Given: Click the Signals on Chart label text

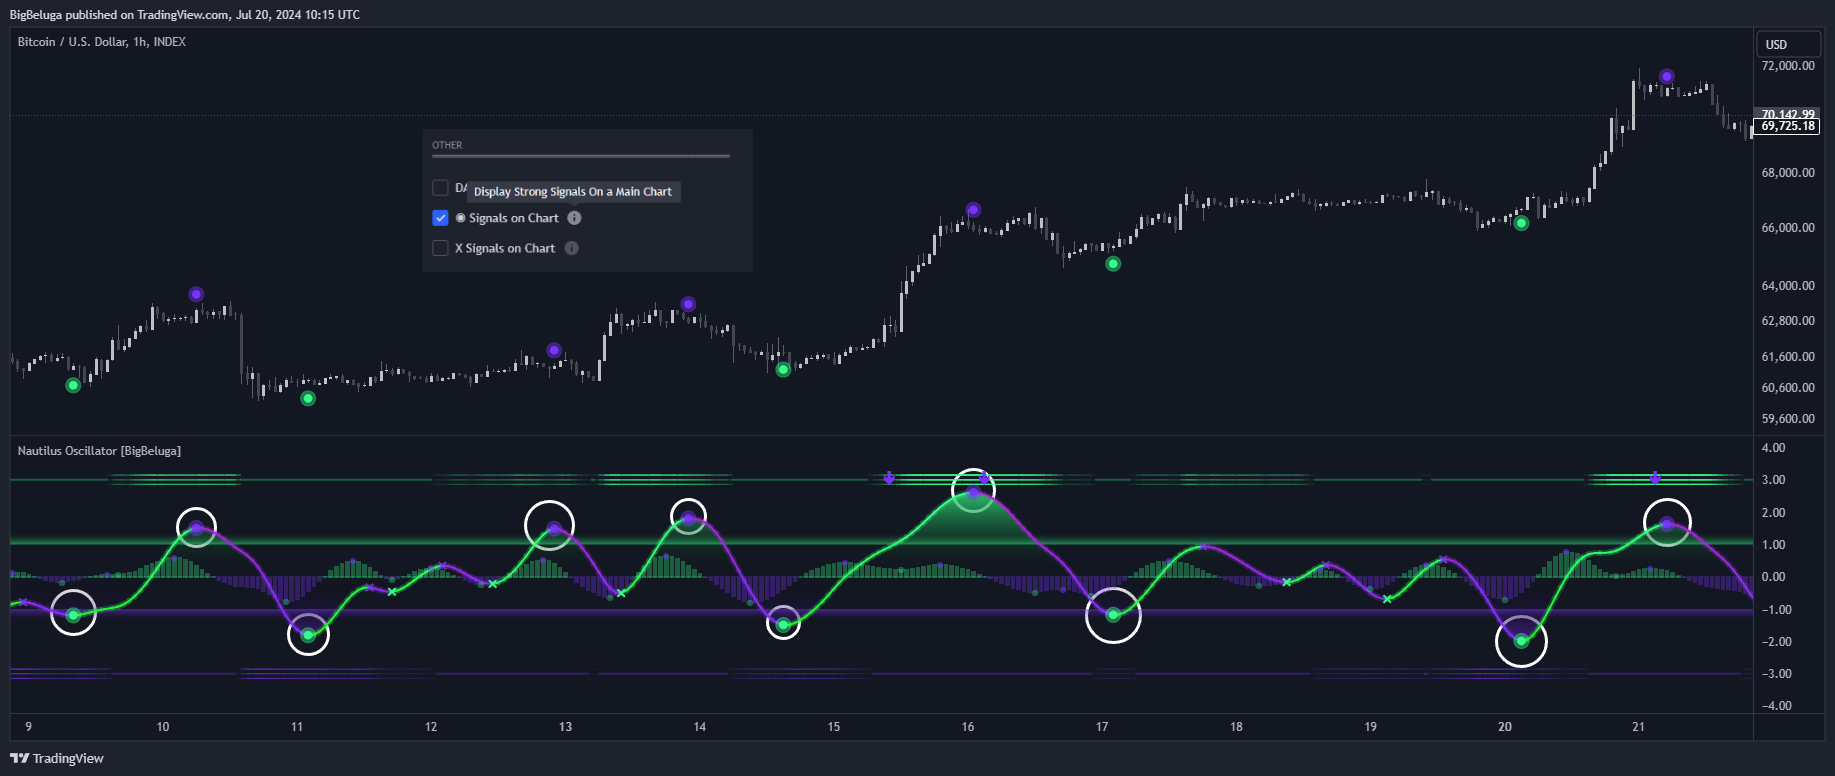Looking at the screenshot, I should (x=514, y=218).
